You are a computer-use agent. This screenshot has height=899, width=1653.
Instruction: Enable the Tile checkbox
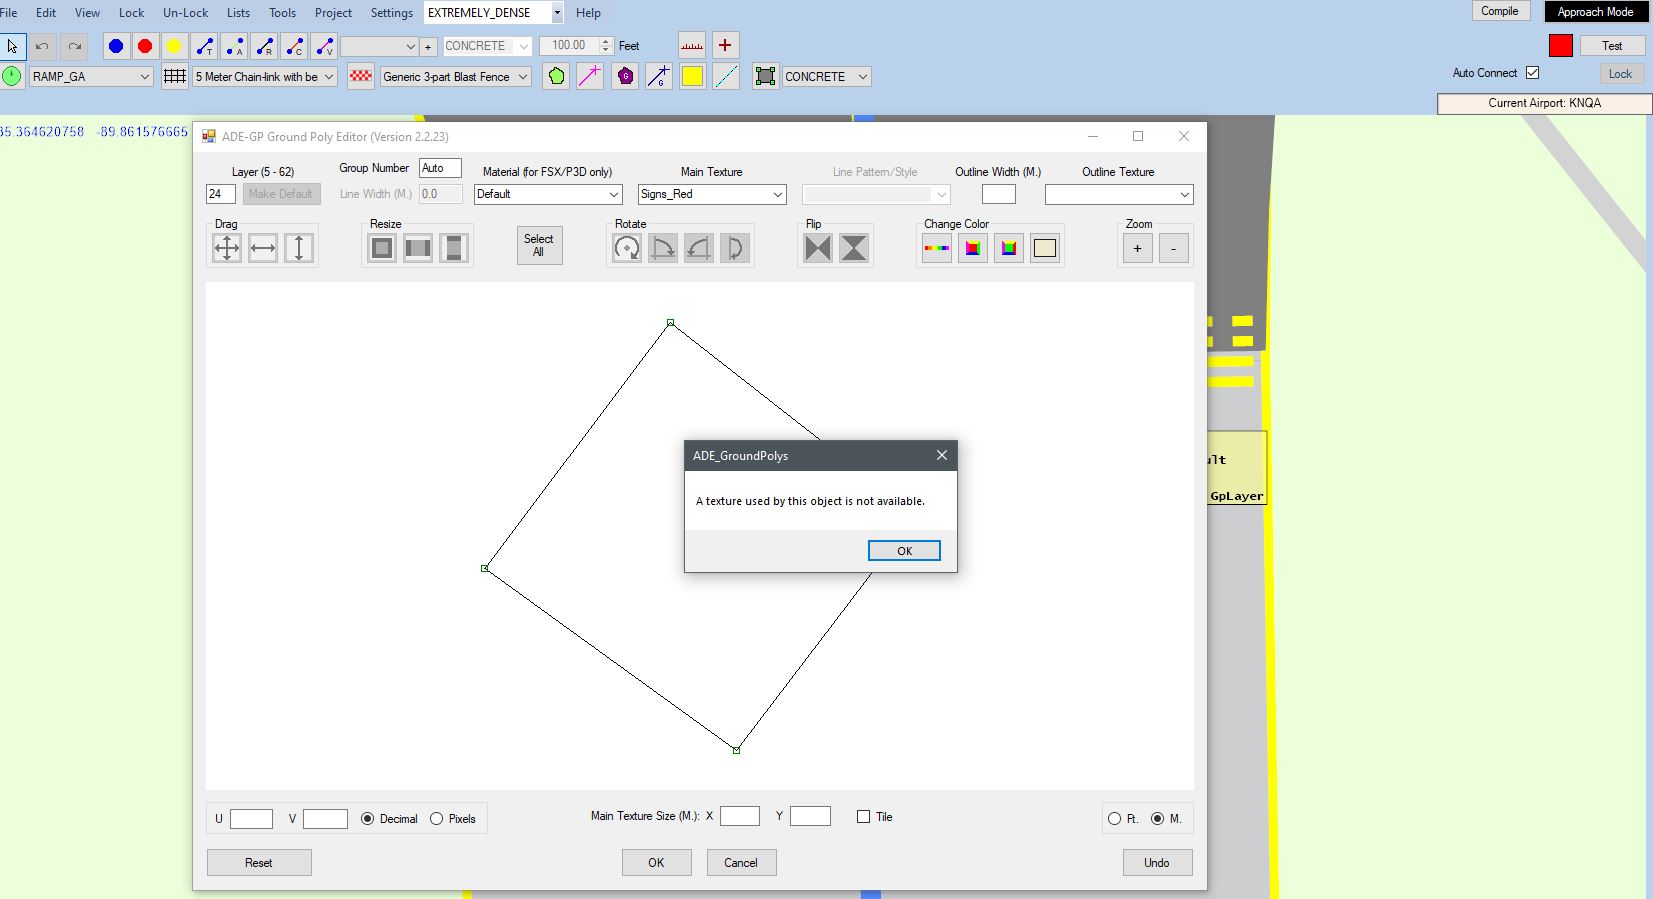[863, 817]
